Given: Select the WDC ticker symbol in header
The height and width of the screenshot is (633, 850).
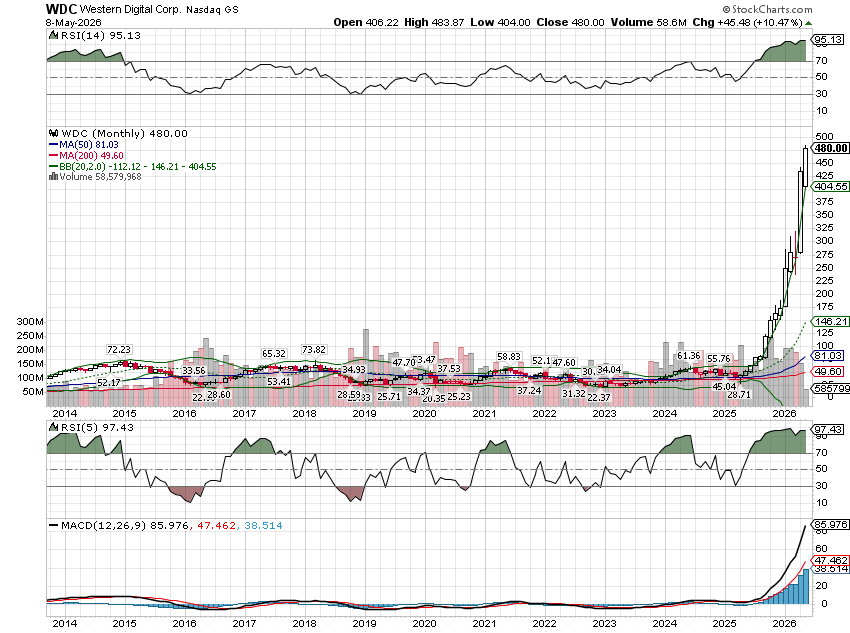Looking at the screenshot, I should pos(61,9).
